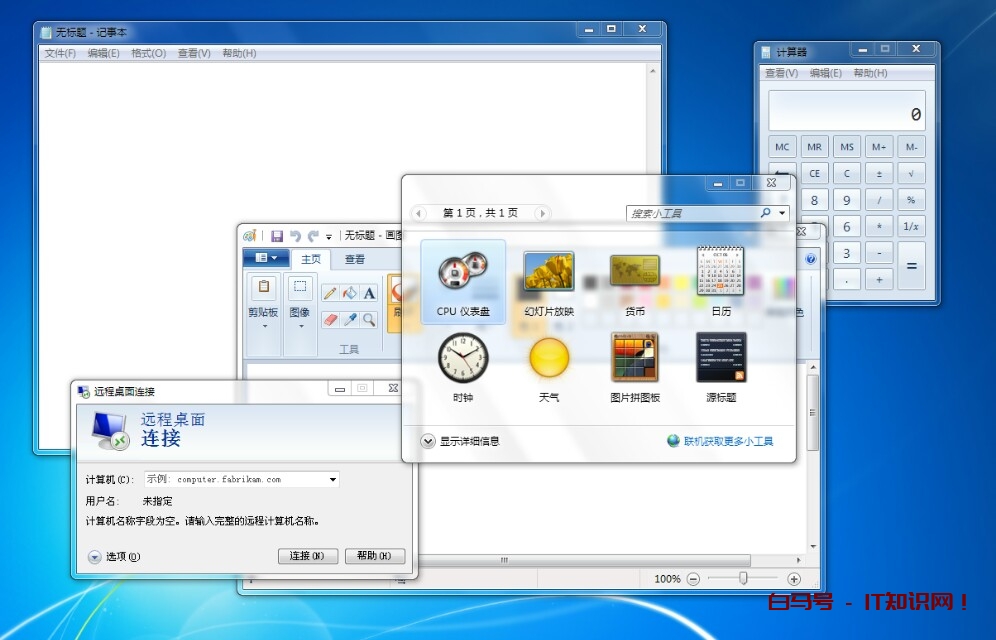
Task: Choose the 日历 calendar gadget
Action: (721, 271)
